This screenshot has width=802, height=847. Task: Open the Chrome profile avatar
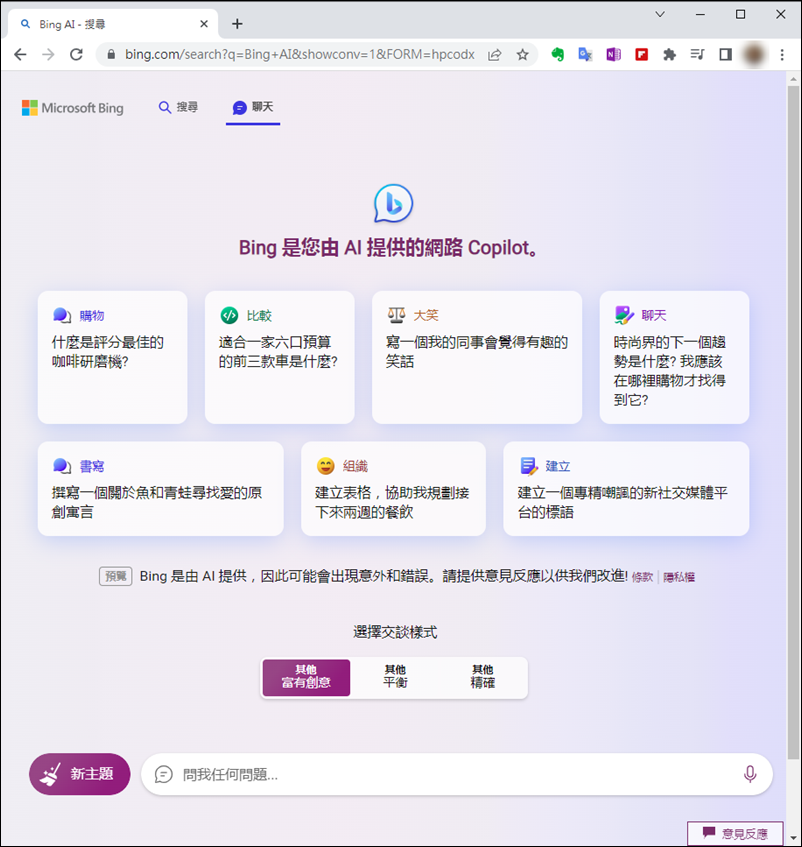(x=754, y=55)
